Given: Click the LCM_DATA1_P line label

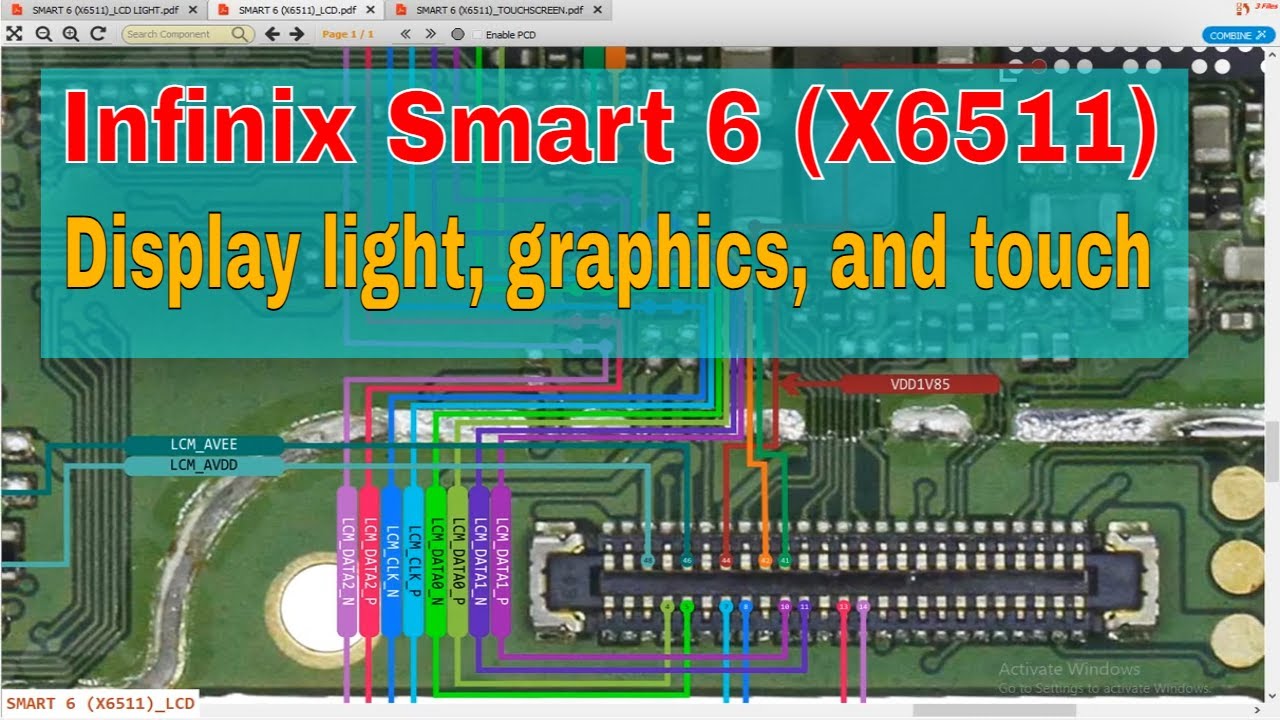Looking at the screenshot, I should point(501,561).
